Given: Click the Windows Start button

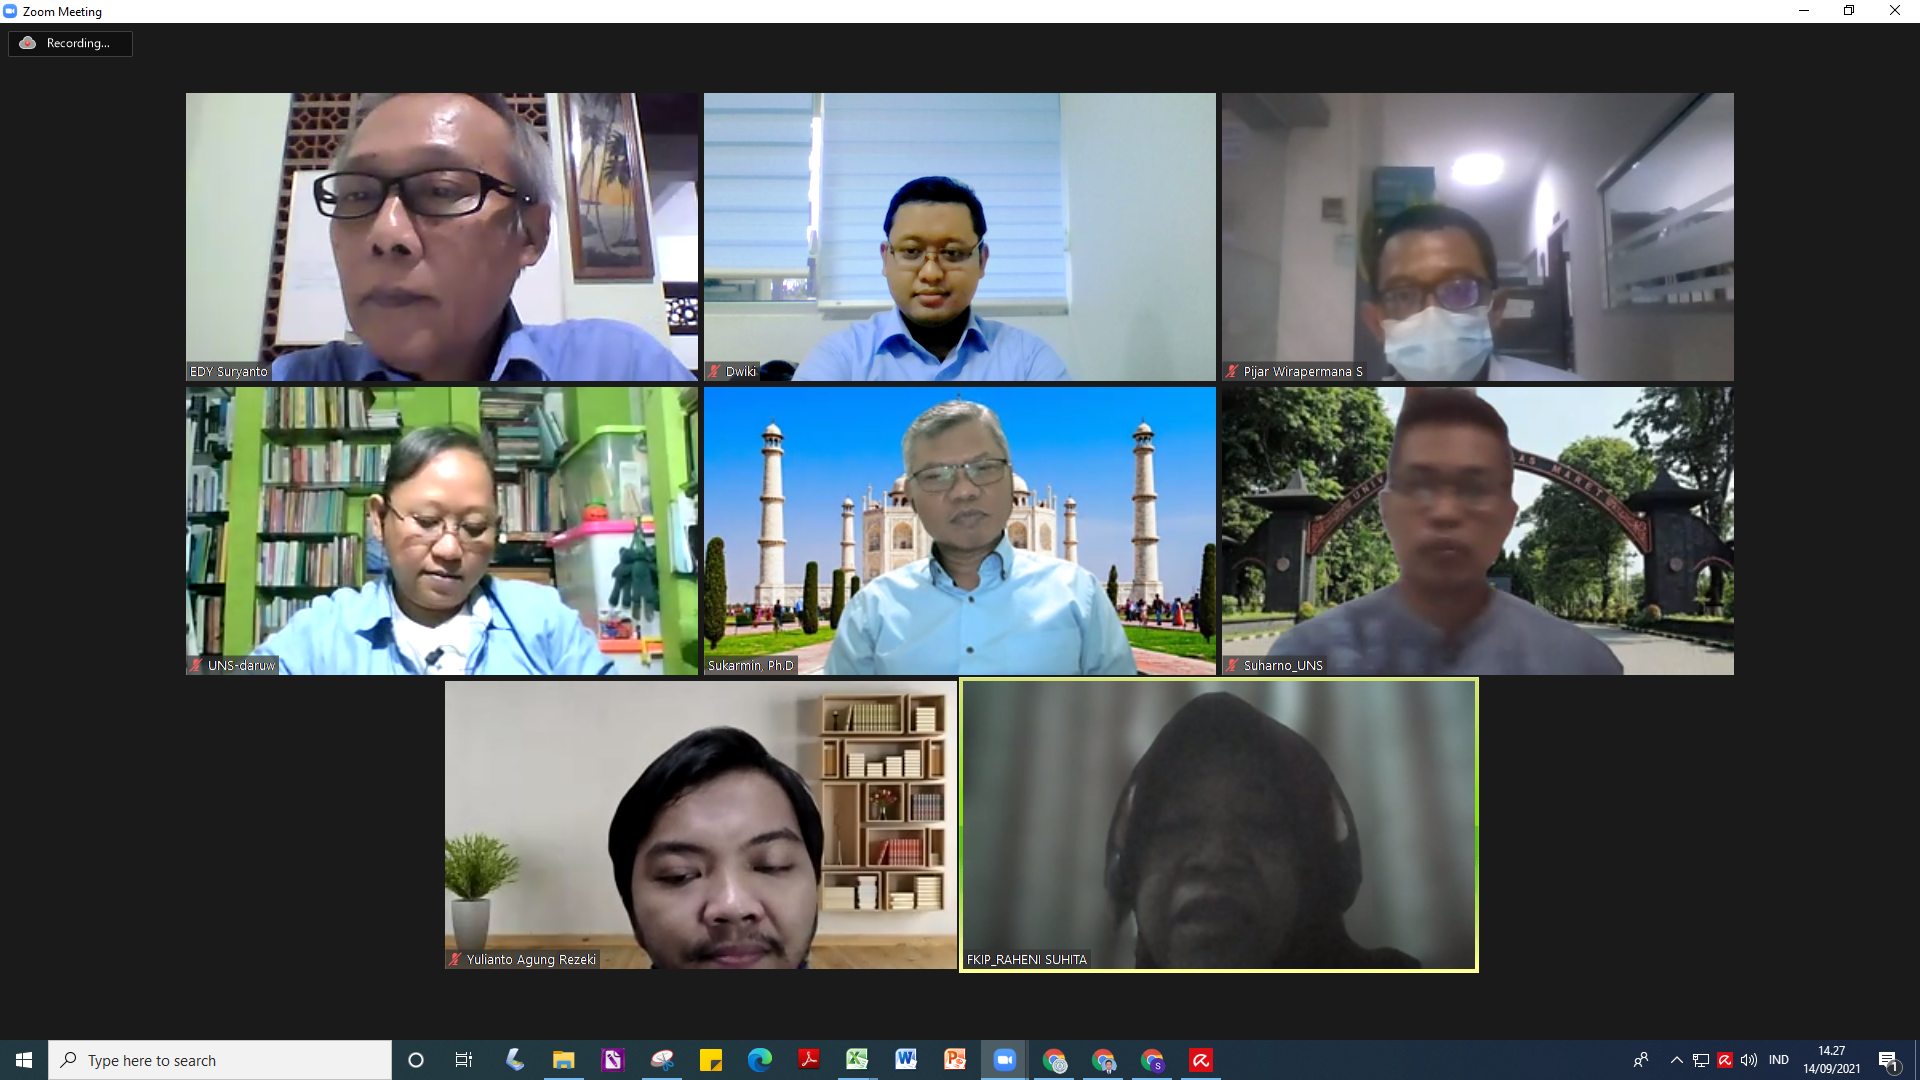Looking at the screenshot, I should [24, 1060].
